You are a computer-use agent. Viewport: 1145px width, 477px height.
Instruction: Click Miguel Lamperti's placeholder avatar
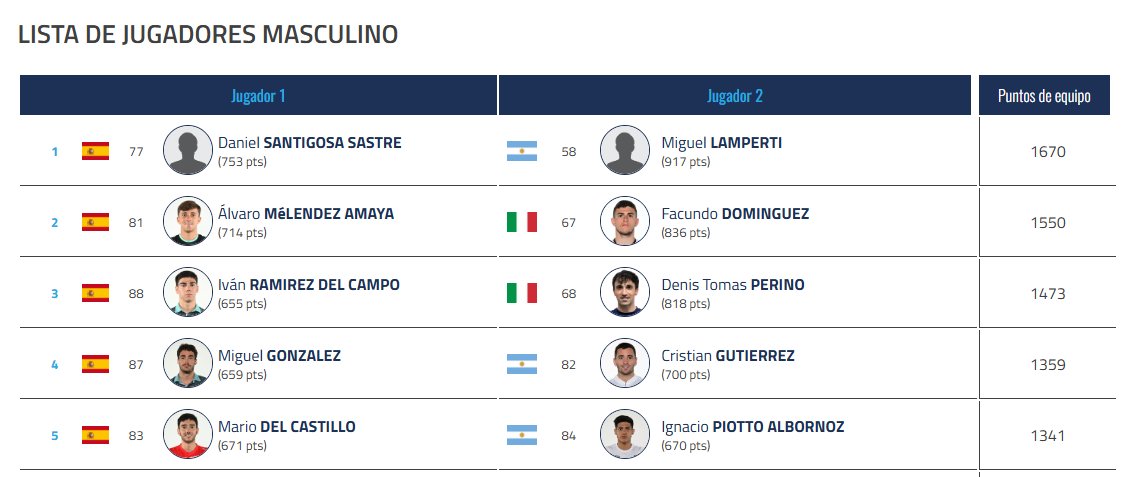click(625, 151)
